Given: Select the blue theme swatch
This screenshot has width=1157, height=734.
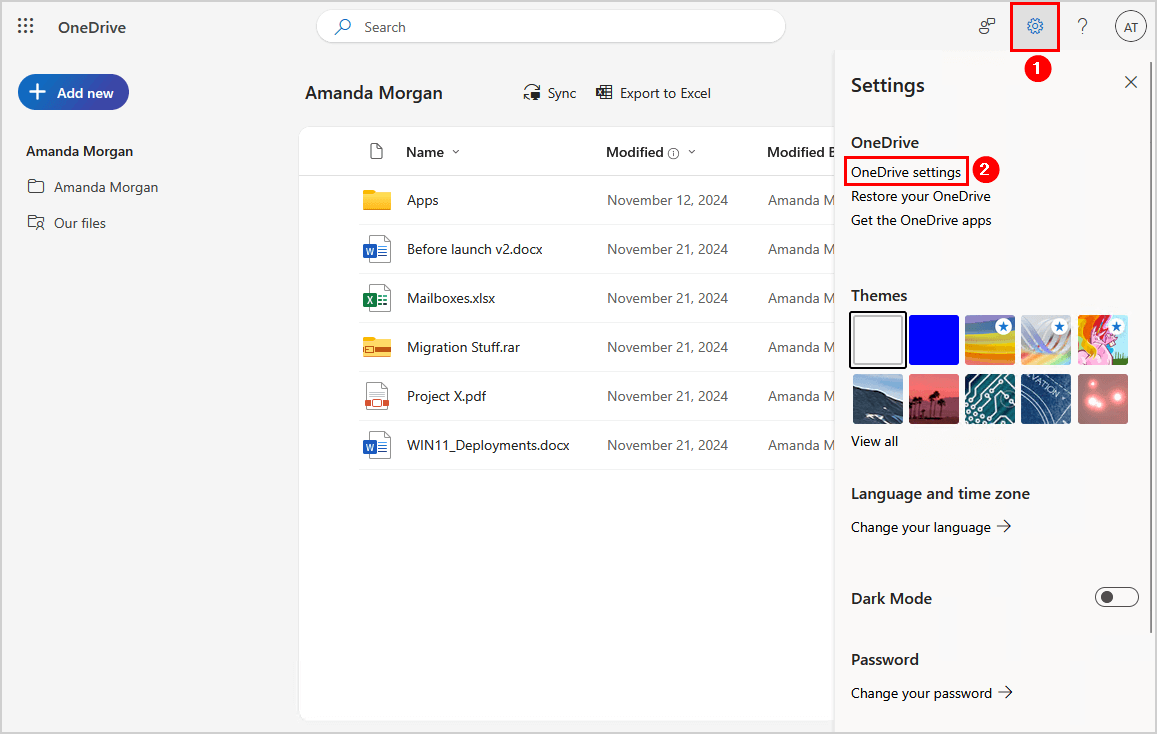Looking at the screenshot, I should 933,340.
